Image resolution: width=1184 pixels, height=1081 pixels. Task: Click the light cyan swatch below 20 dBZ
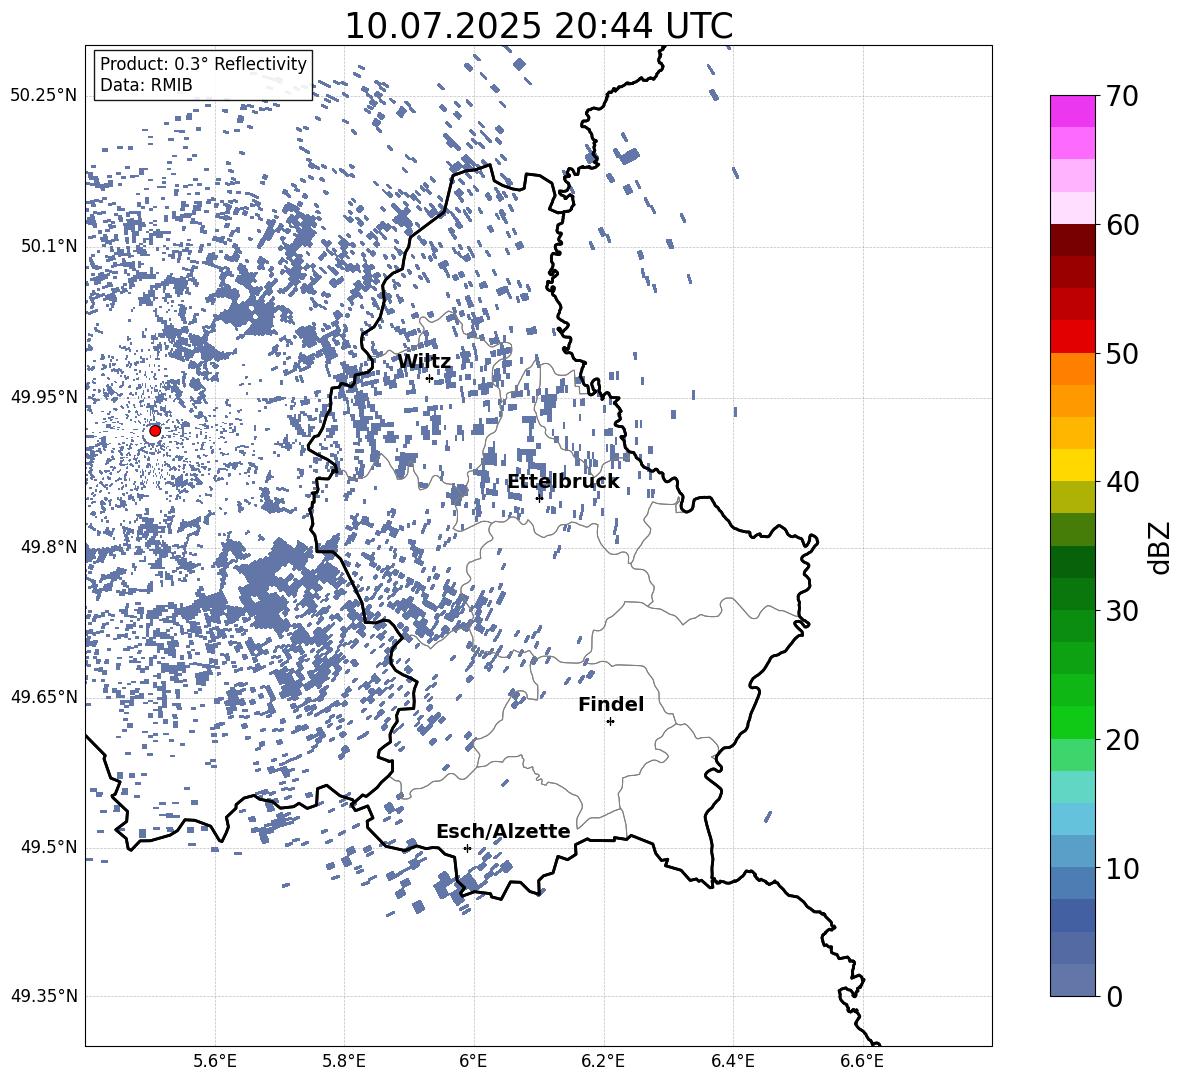pyautogui.click(x=1072, y=787)
